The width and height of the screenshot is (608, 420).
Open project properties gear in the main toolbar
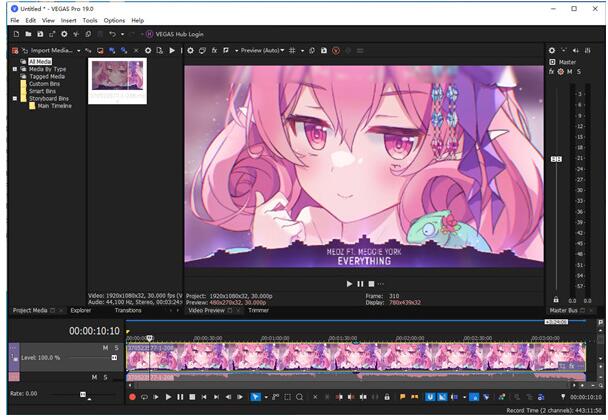tap(64, 34)
